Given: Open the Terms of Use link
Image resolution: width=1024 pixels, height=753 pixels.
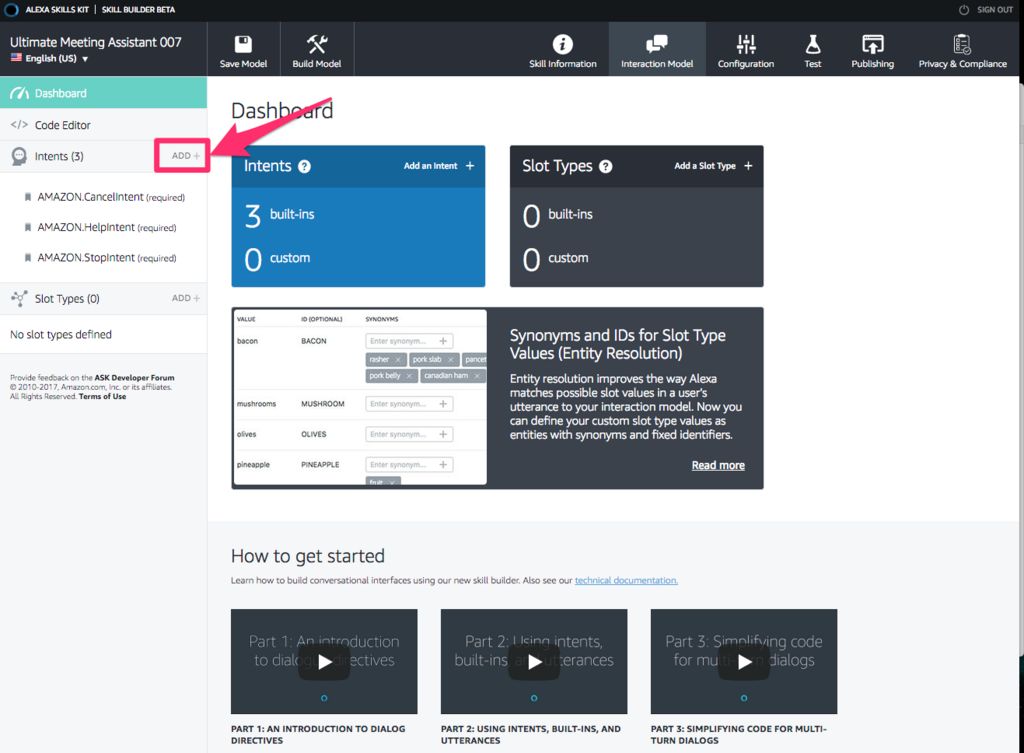Looking at the screenshot, I should point(103,396).
